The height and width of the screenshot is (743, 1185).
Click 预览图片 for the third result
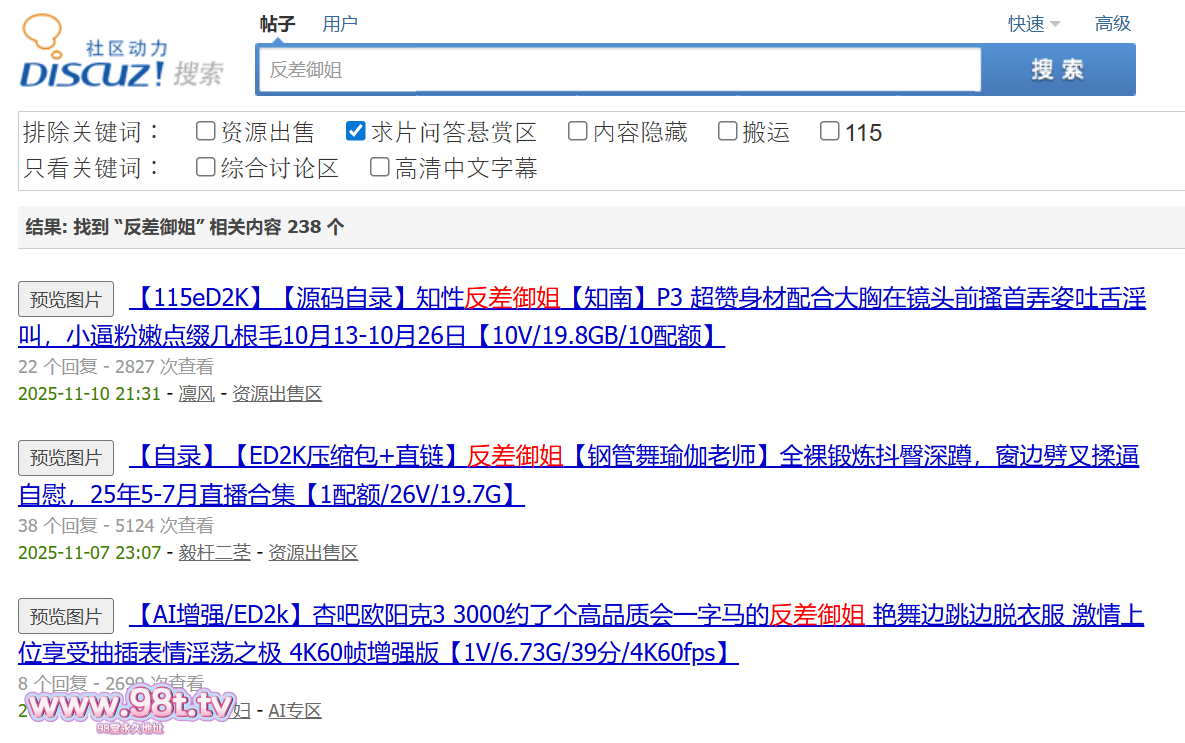coord(66,616)
